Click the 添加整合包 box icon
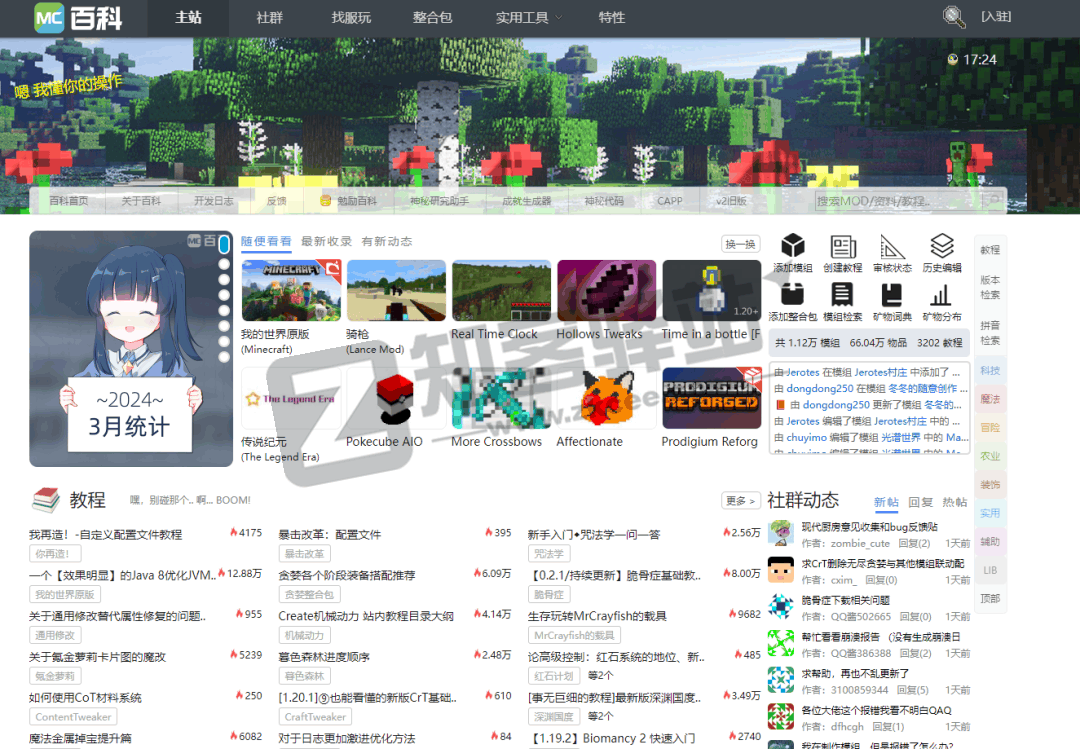Image resolution: width=1080 pixels, height=749 pixels. pos(793,295)
